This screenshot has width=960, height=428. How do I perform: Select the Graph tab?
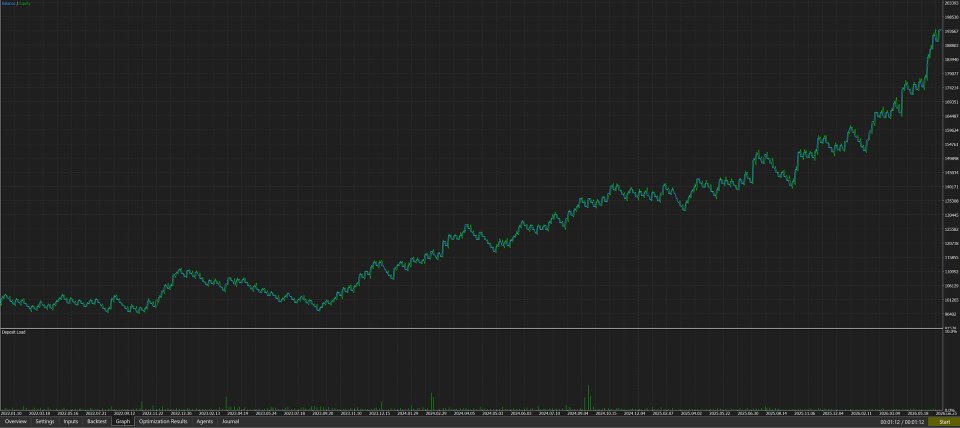tap(123, 421)
